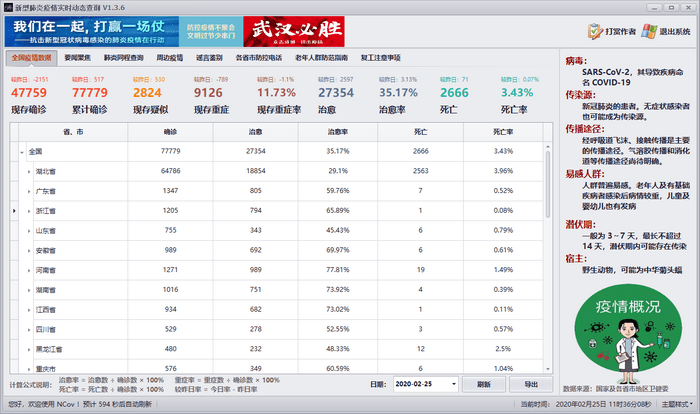
Task: Click 四川省 confirmed cell 529
Action: click(x=171, y=329)
